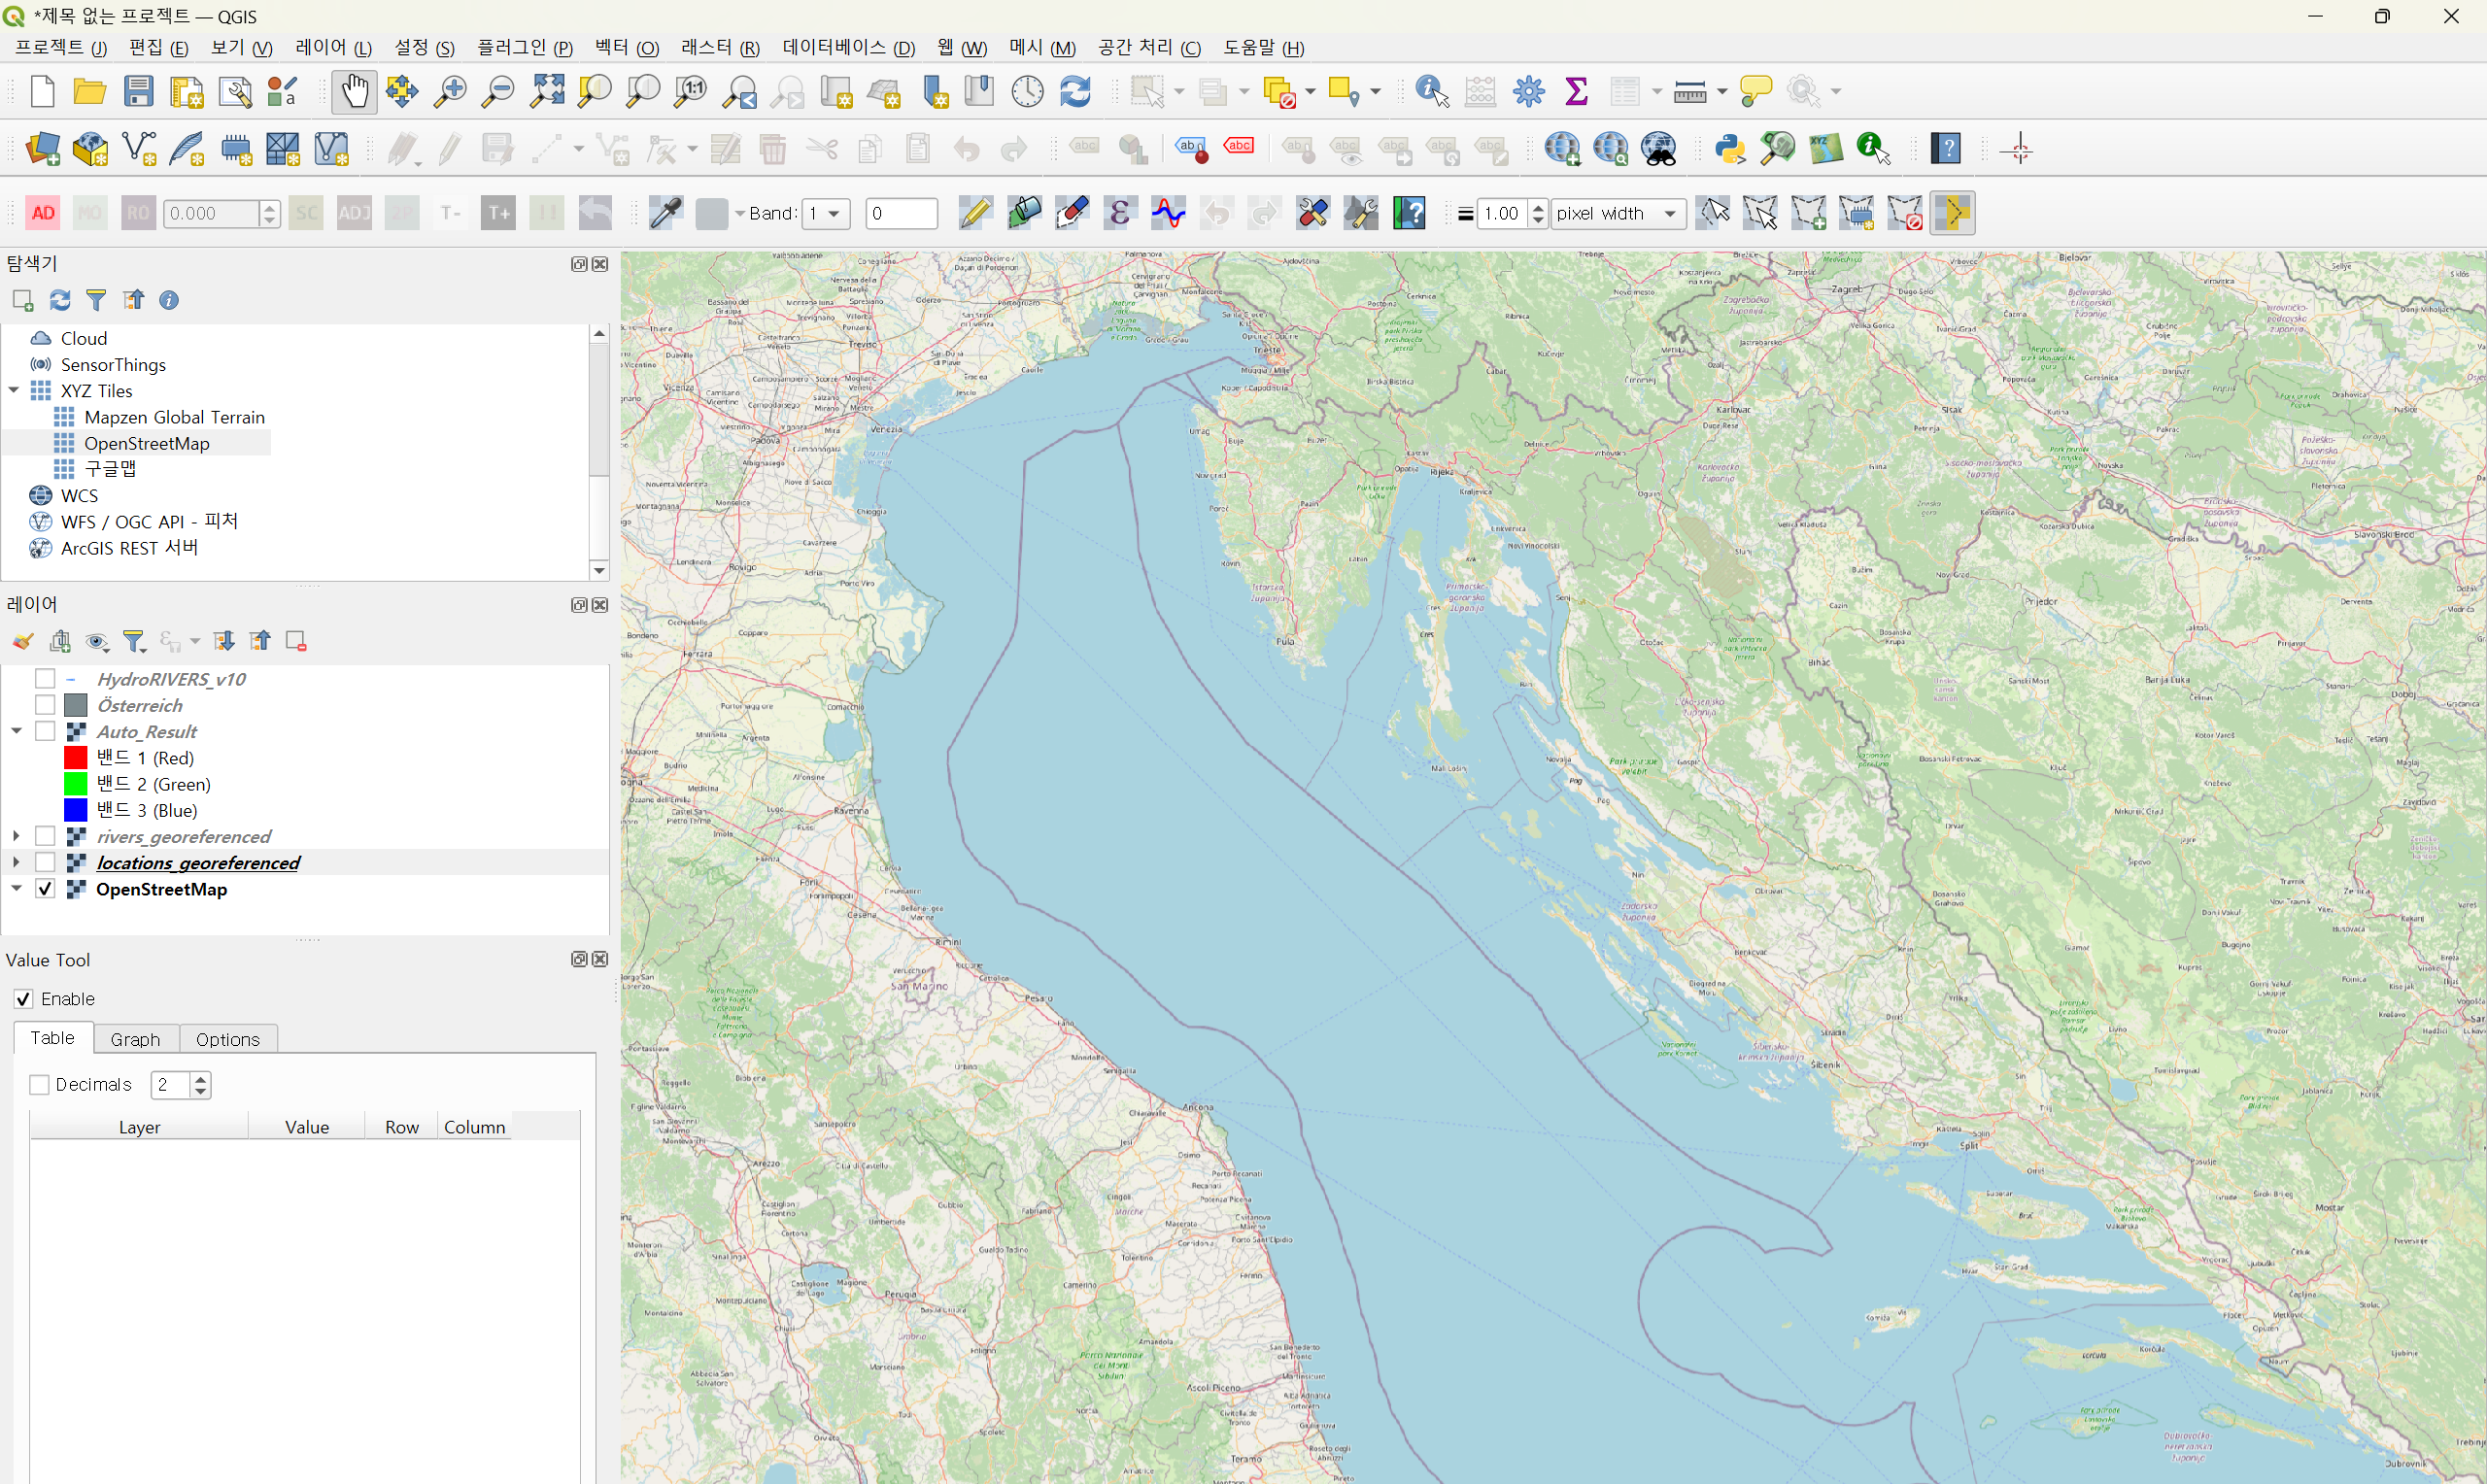Click the Zoom Out magnifier tool
The width and height of the screenshot is (2487, 1484).
point(498,92)
